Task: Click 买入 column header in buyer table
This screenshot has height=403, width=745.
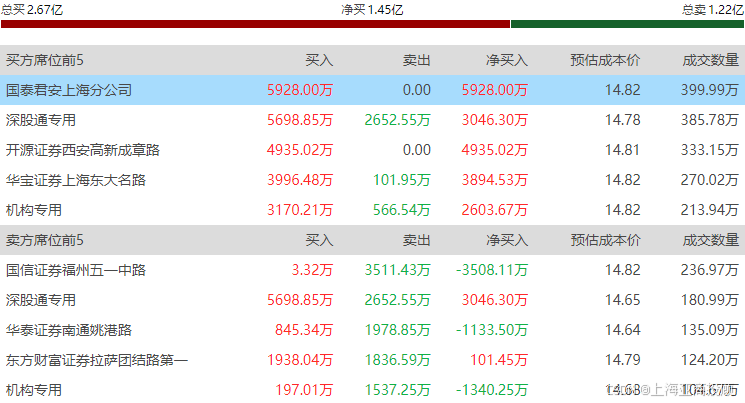Action: point(319,60)
